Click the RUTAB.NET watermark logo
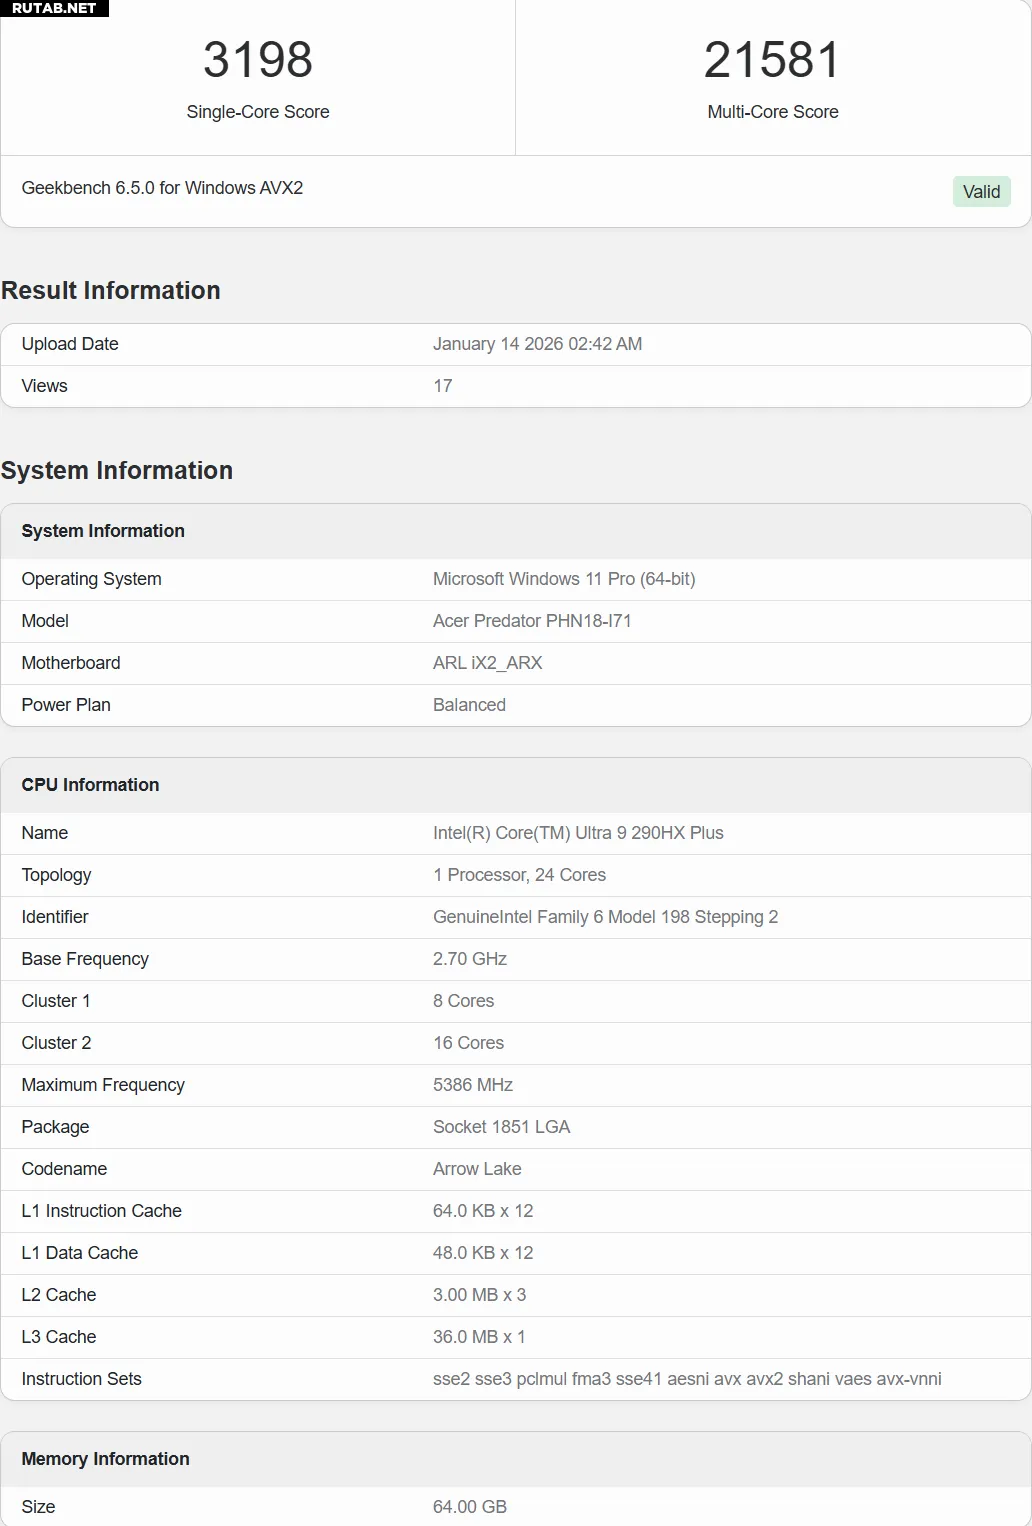This screenshot has width=1032, height=1526. [54, 8]
